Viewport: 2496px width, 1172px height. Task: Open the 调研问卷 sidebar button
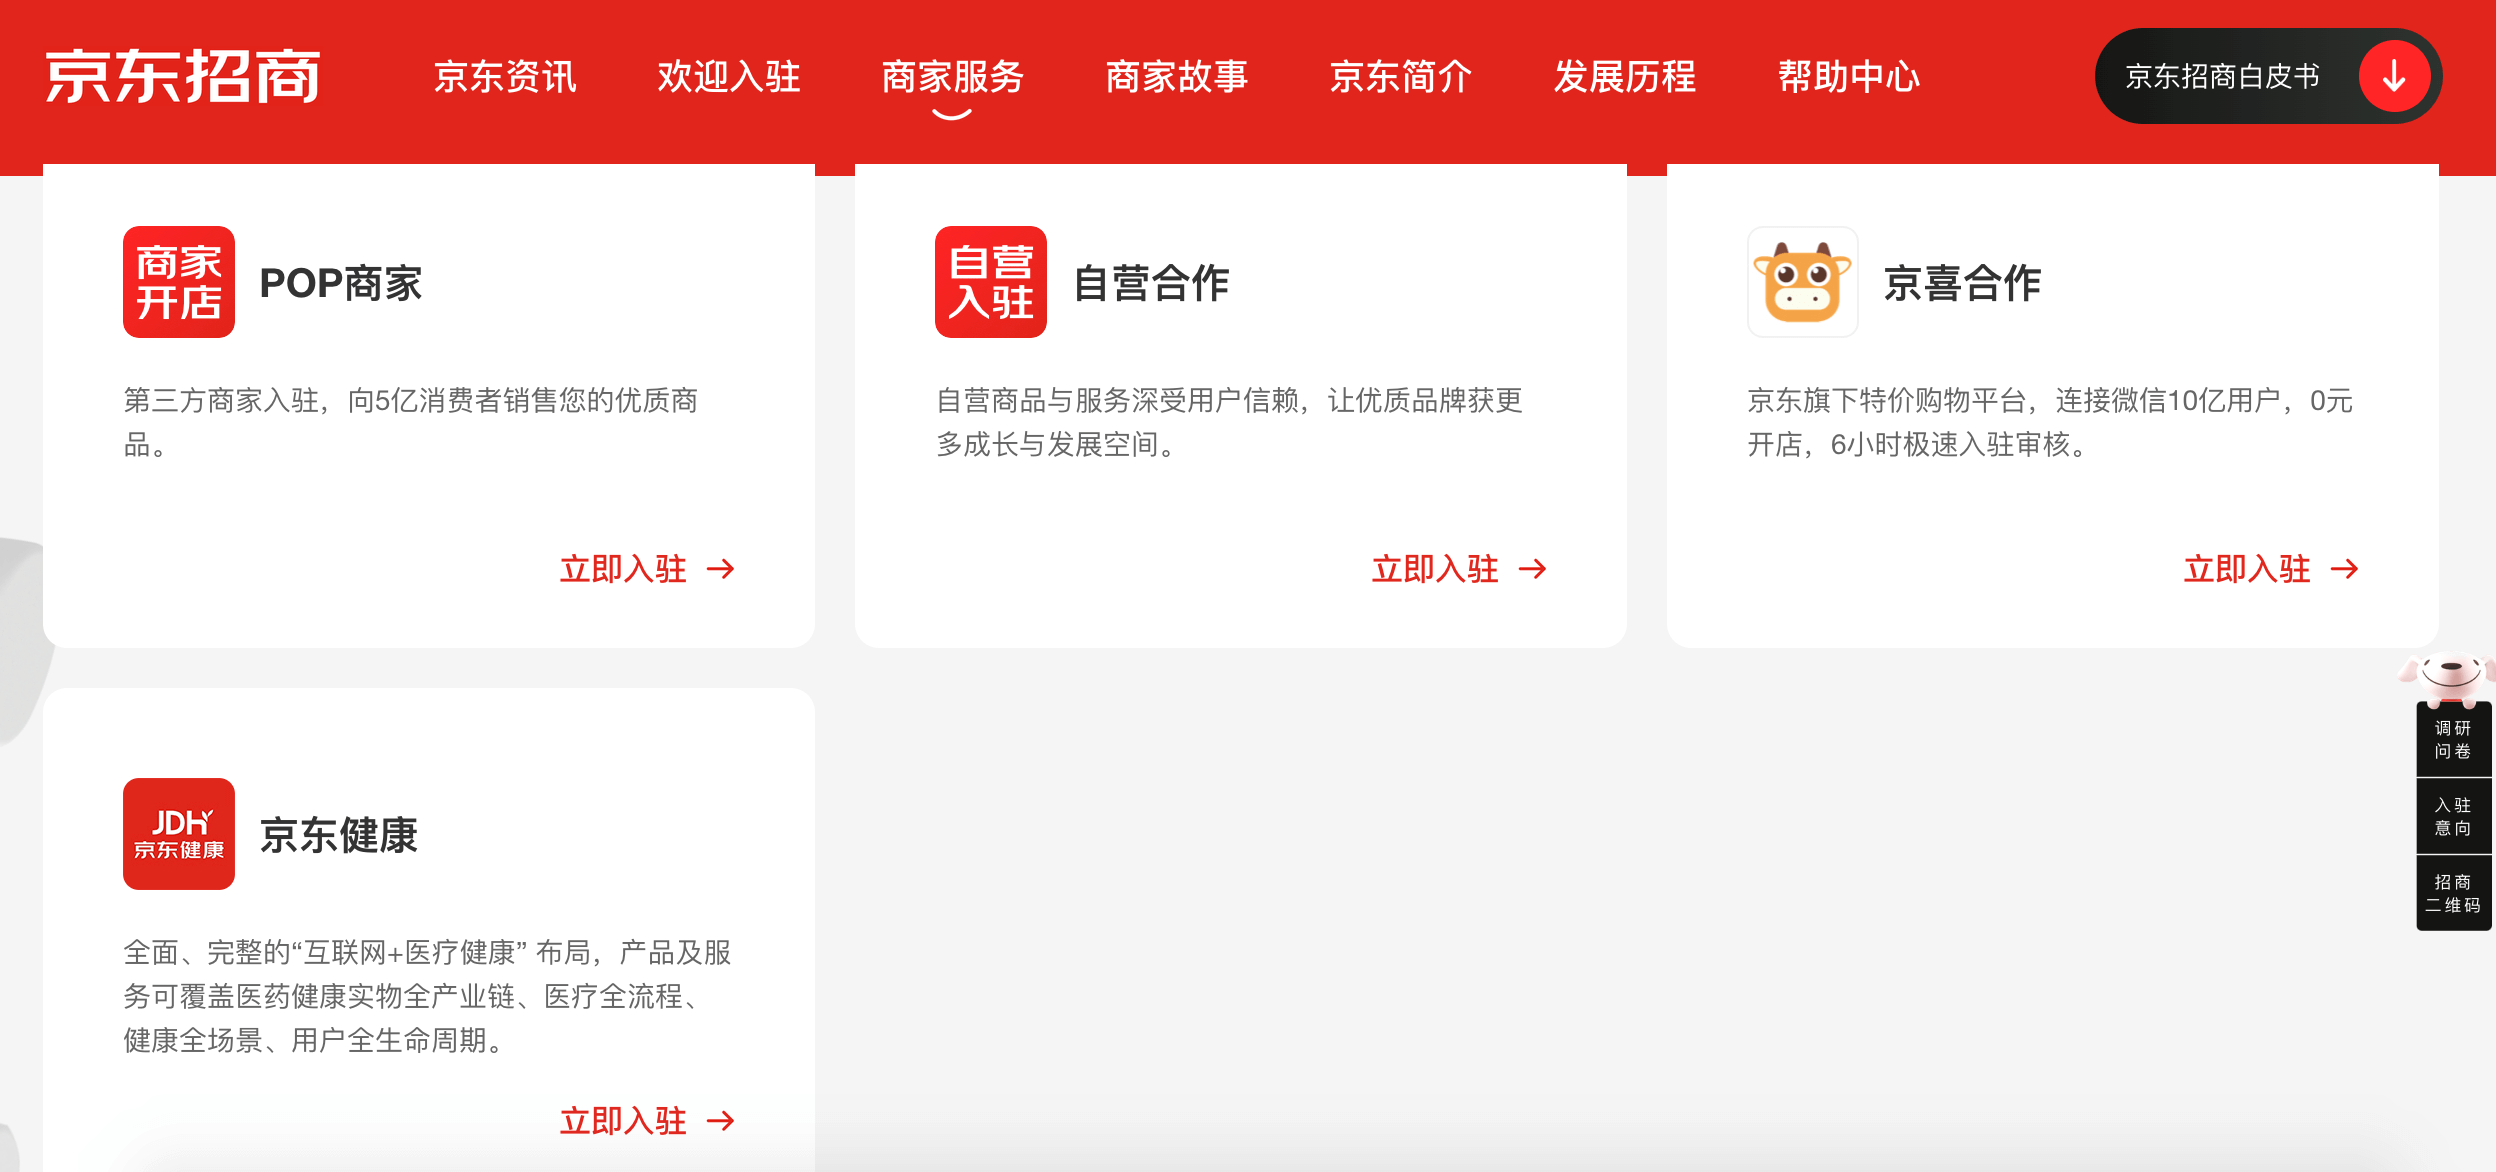pyautogui.click(x=2452, y=740)
